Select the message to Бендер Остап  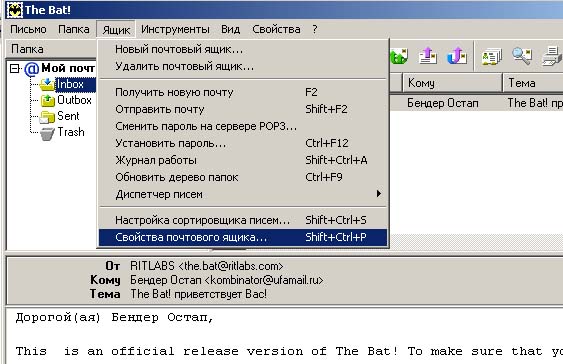pos(443,103)
